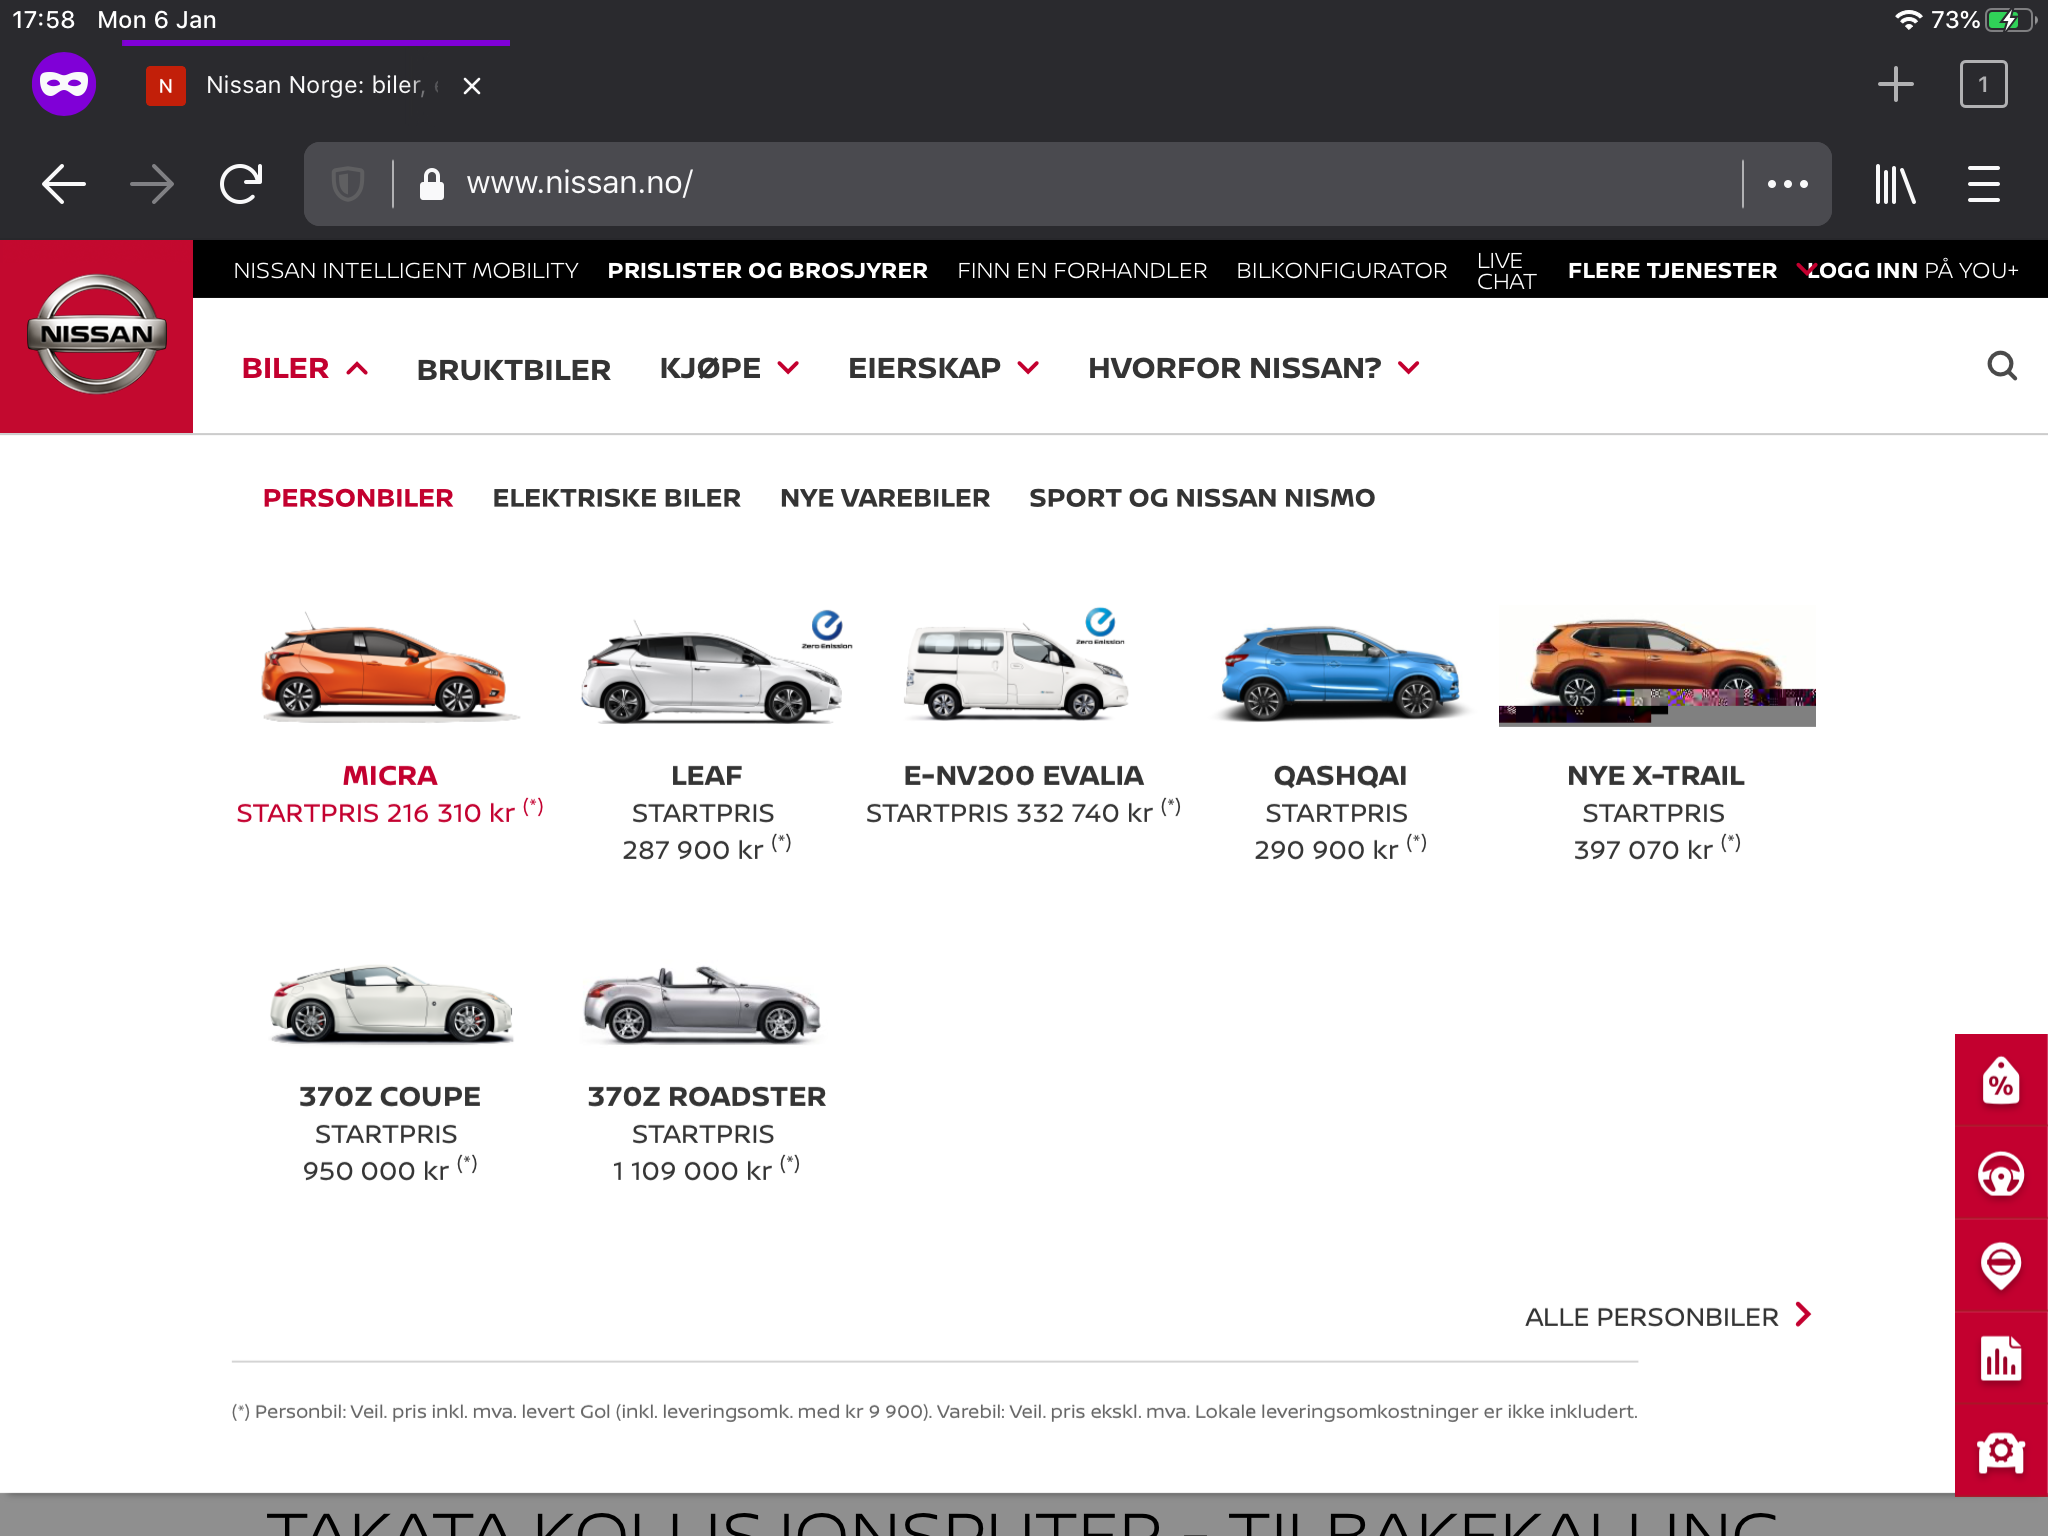2048x1536 pixels.
Task: Select the e-NV200 Evalia van image
Action: (x=1017, y=664)
